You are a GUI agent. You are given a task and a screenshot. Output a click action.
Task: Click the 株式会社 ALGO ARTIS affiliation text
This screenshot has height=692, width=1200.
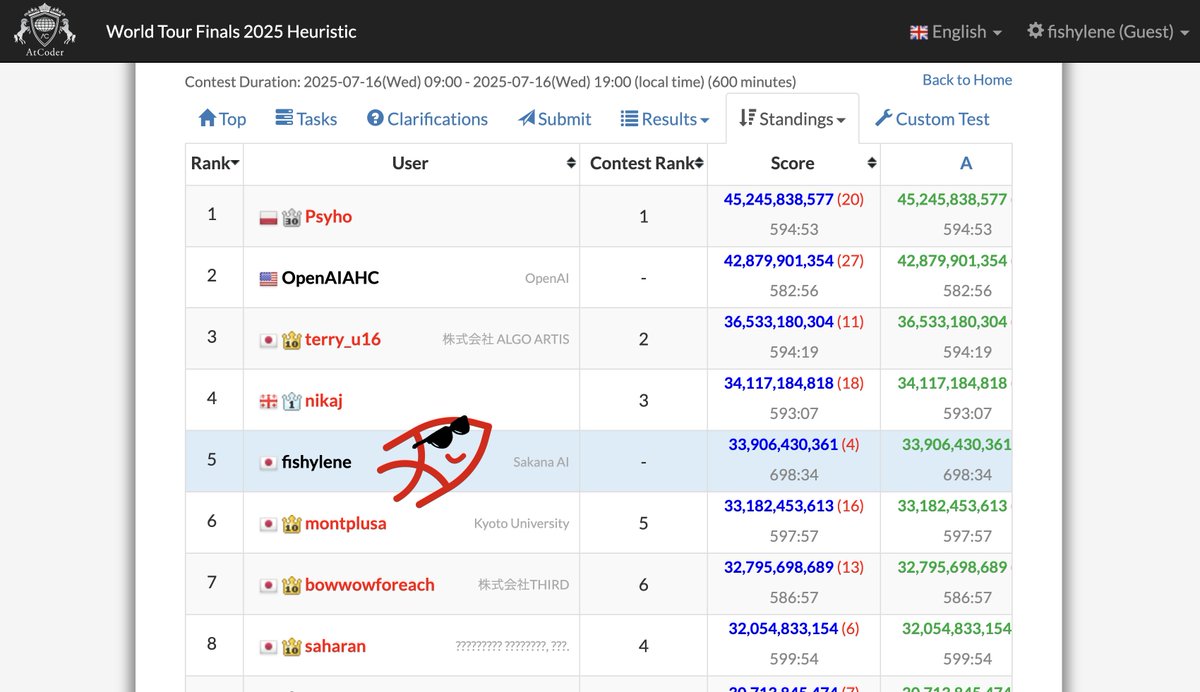pyautogui.click(x=506, y=340)
